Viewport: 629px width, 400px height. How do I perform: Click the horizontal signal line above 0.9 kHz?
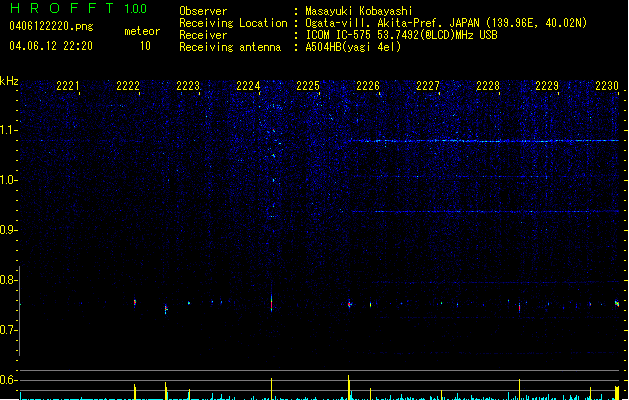[x=485, y=211]
